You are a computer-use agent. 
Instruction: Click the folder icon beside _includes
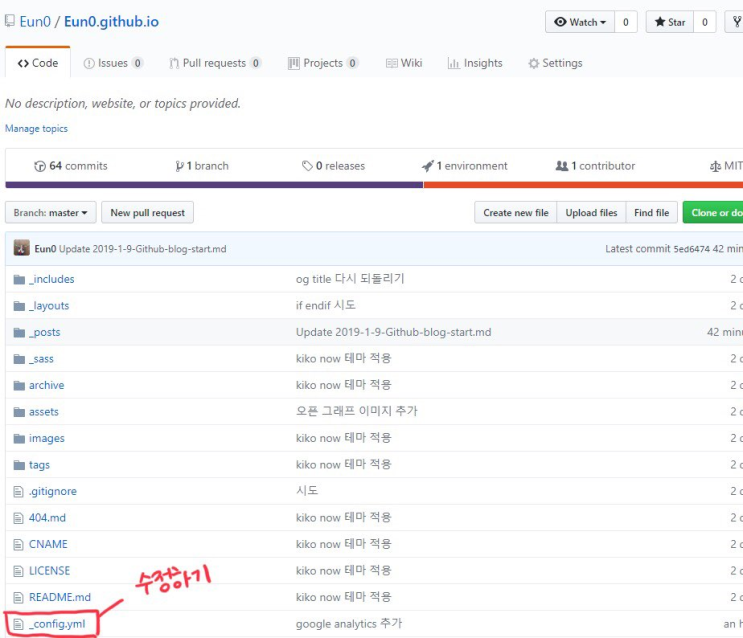point(19,280)
